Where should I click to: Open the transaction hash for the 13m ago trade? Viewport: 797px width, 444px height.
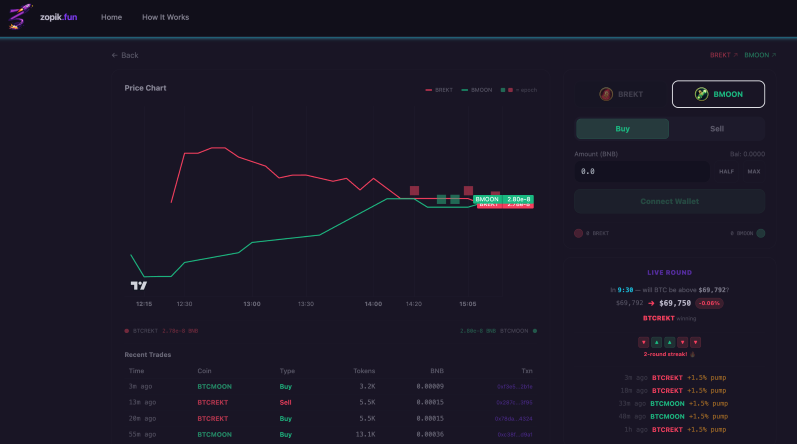click(514, 402)
